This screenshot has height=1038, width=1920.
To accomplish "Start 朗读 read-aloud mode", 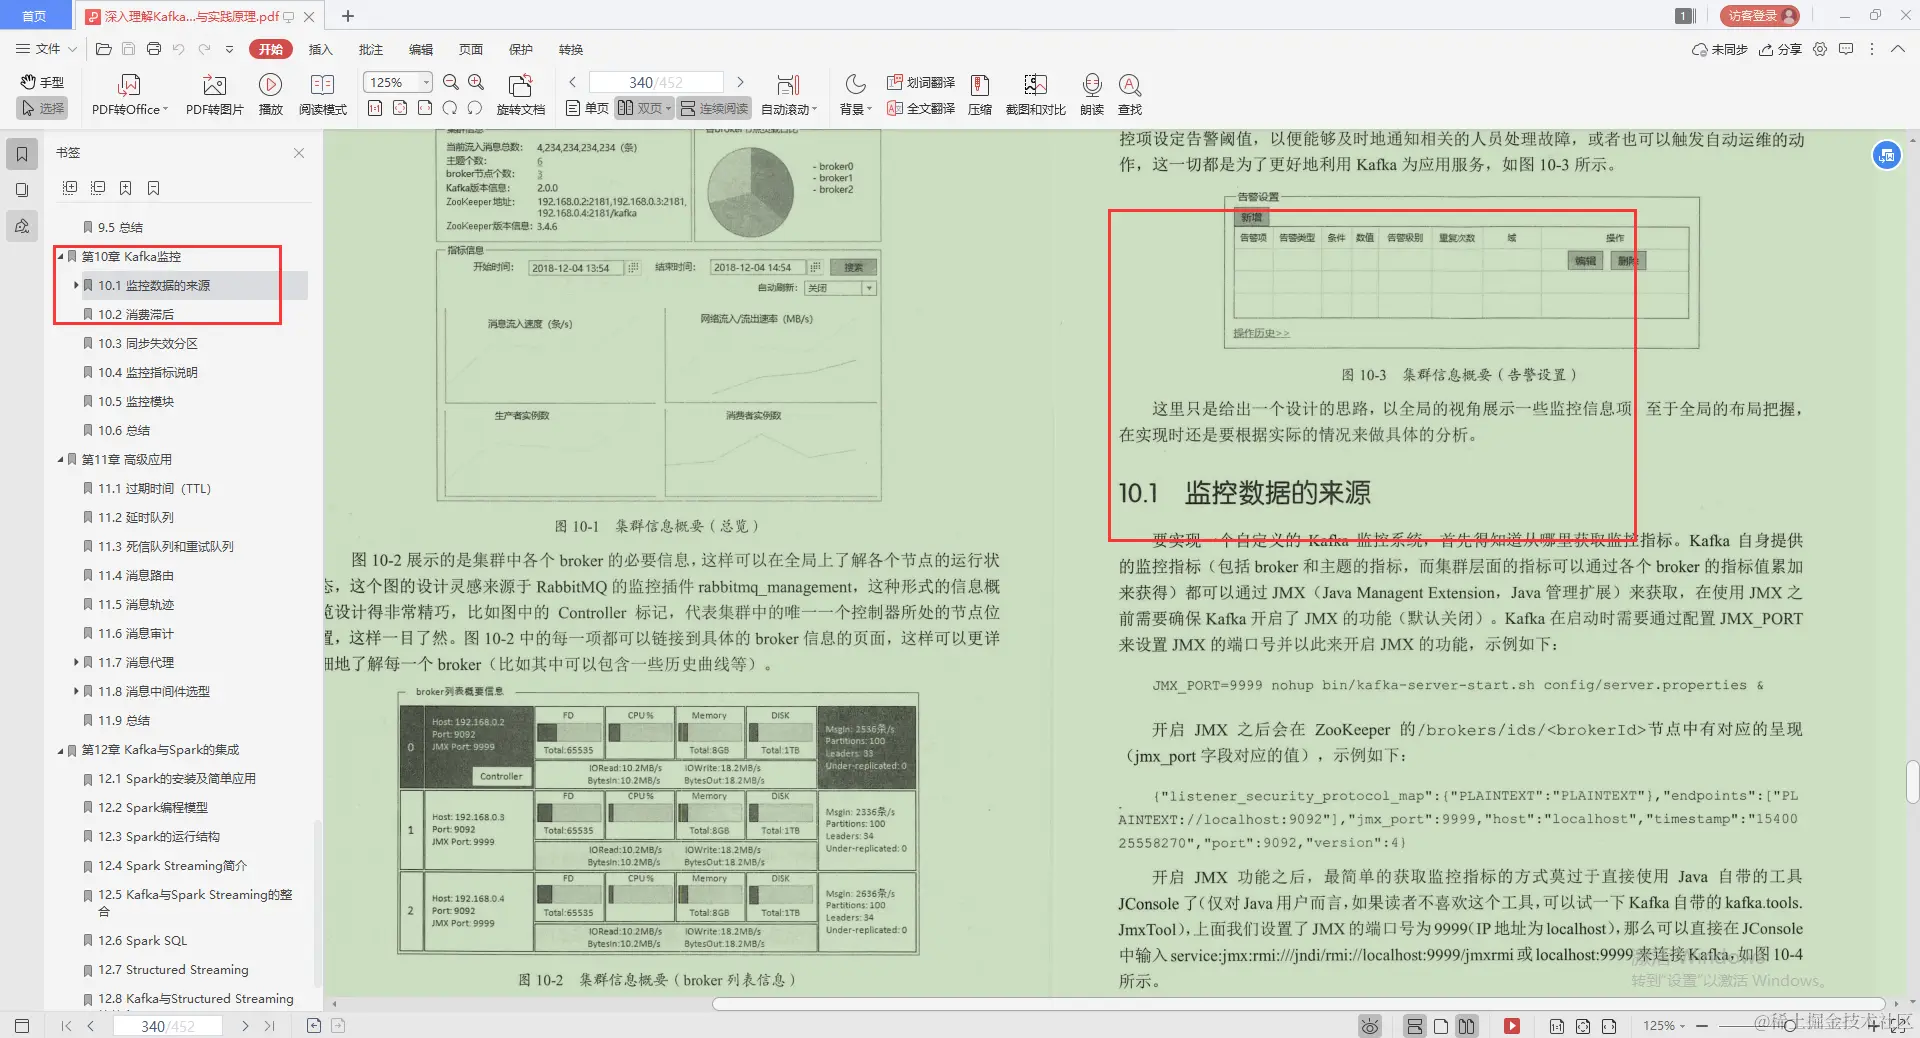I will pos(1091,95).
